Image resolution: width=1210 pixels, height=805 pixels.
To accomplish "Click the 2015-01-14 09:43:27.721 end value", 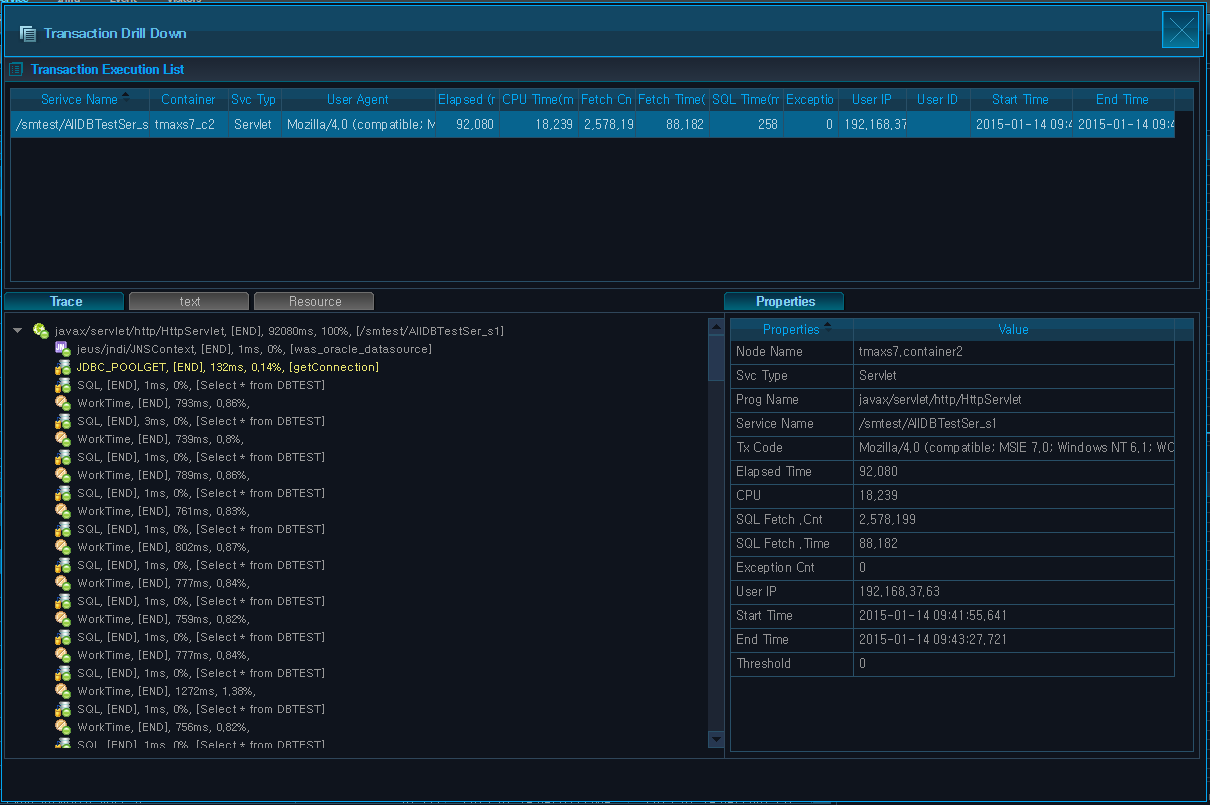I will coord(933,640).
